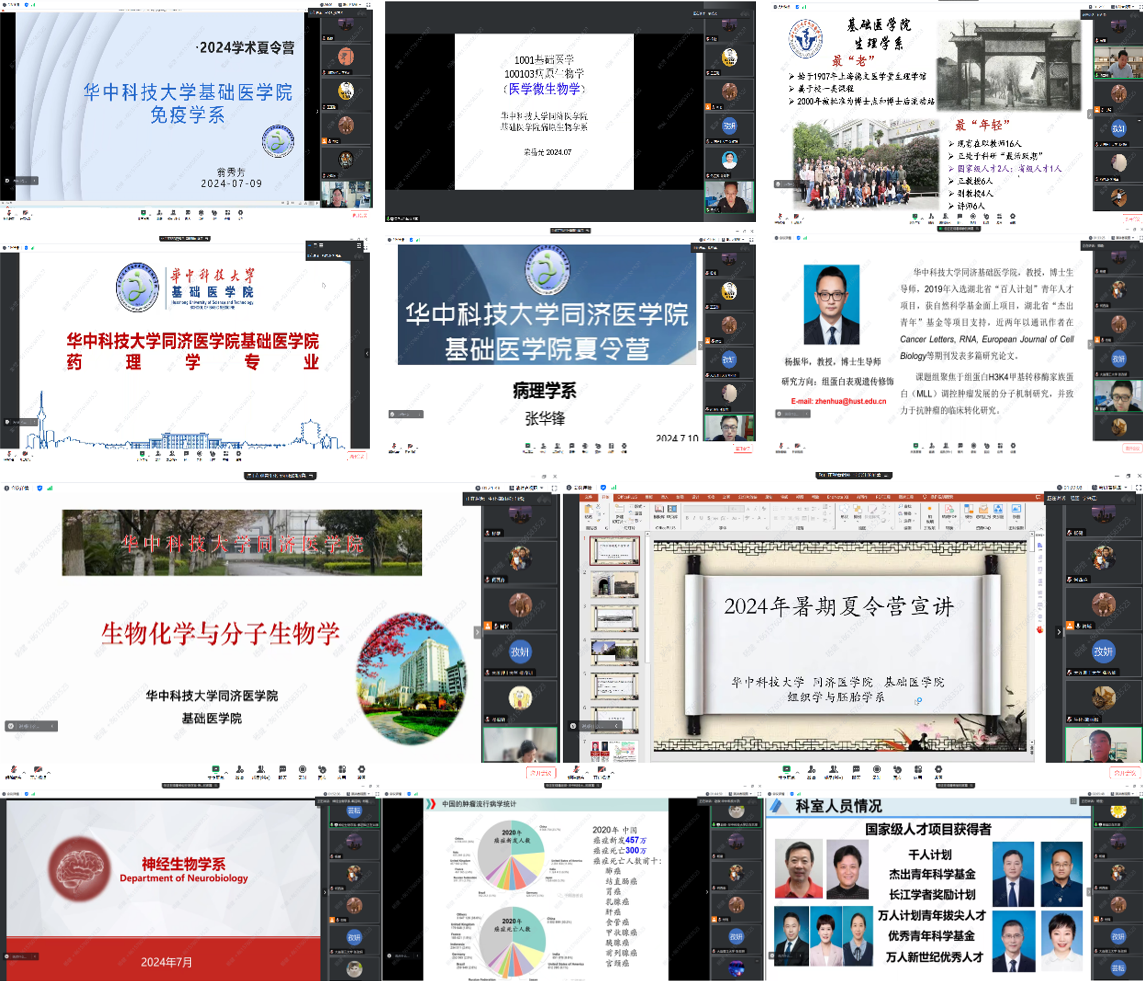The height and width of the screenshot is (981, 1143).
Task: Open the File tab in PowerPoint ribbon
Action: [x=588, y=497]
